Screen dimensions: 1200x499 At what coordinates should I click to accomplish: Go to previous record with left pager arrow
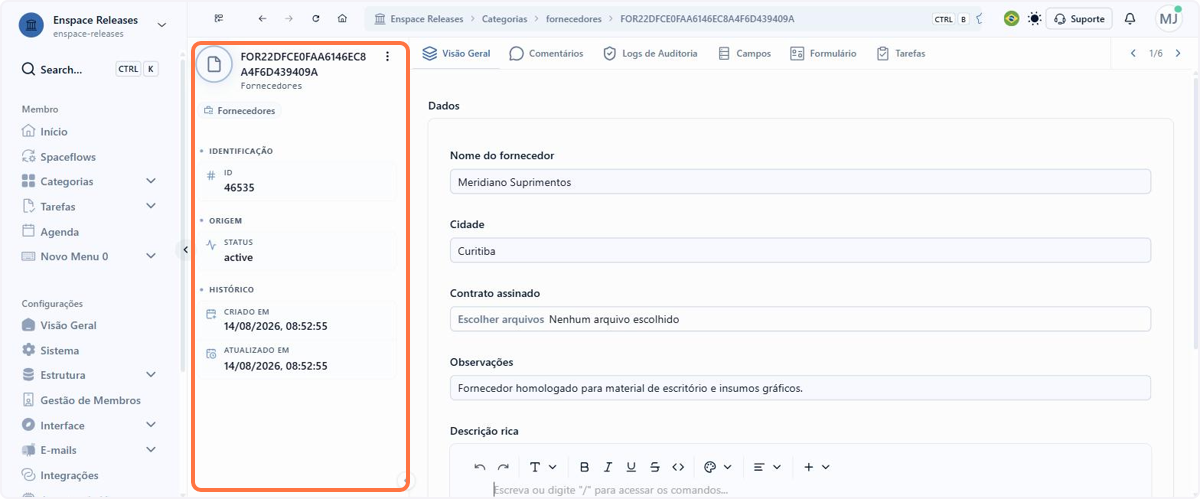[x=1133, y=53]
